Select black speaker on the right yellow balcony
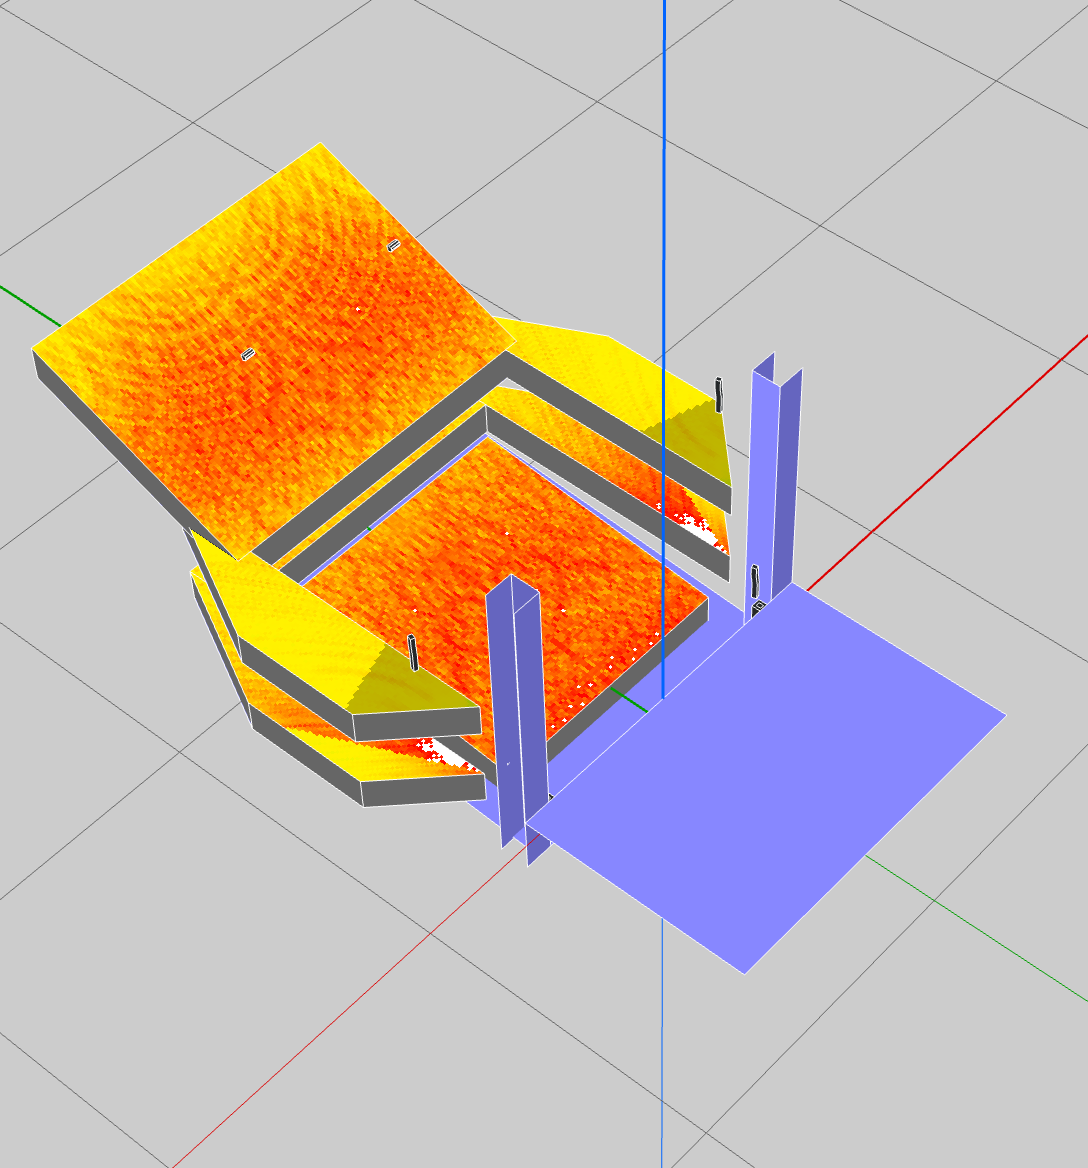The height and width of the screenshot is (1168, 1088). pyautogui.click(x=718, y=394)
